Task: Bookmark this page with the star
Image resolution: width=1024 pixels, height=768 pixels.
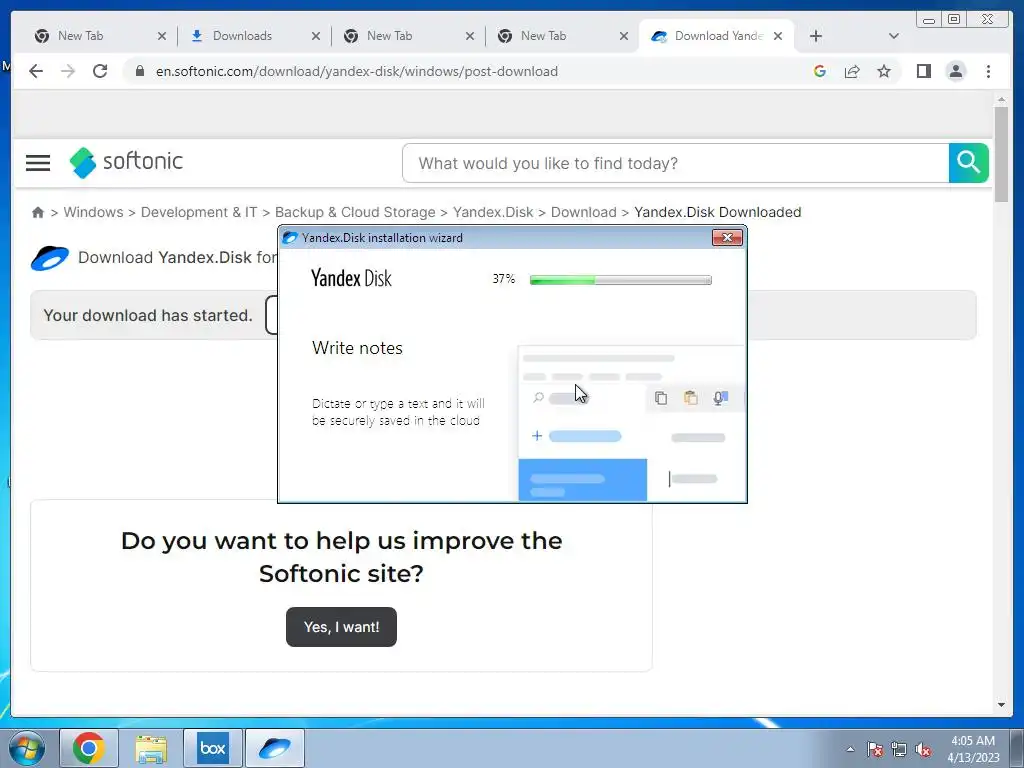Action: click(x=884, y=71)
